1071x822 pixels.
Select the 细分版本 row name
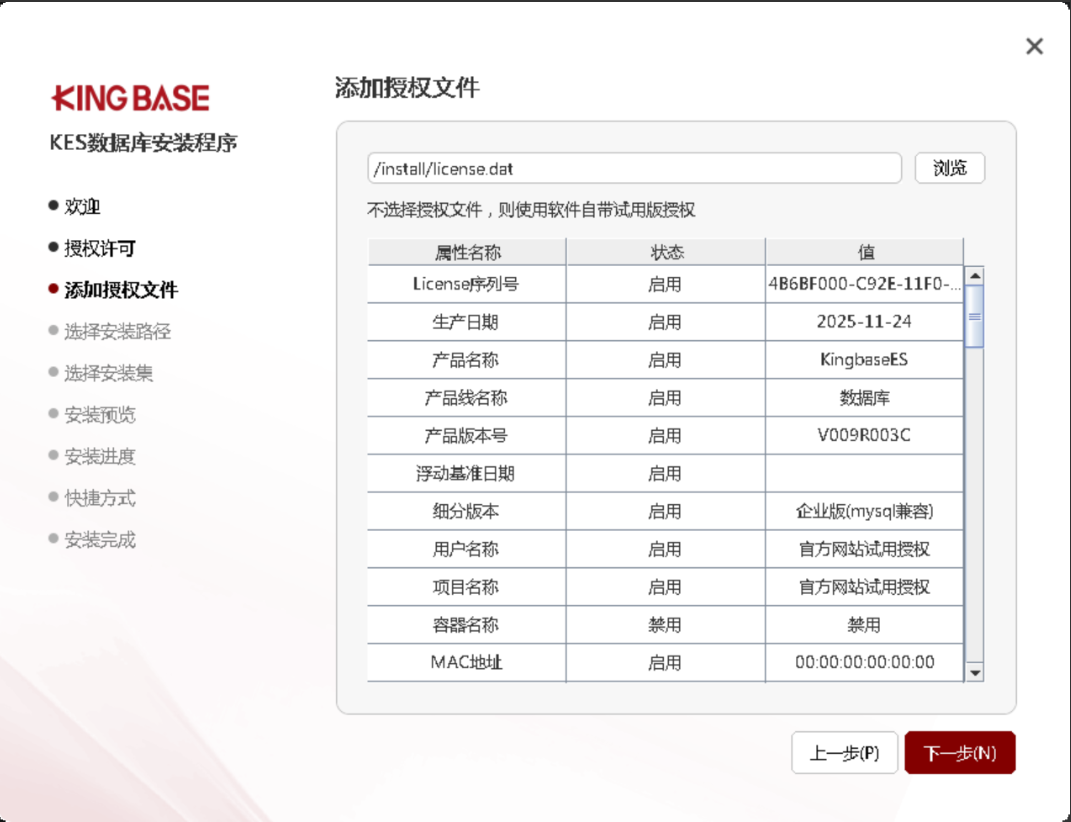[x=466, y=511]
